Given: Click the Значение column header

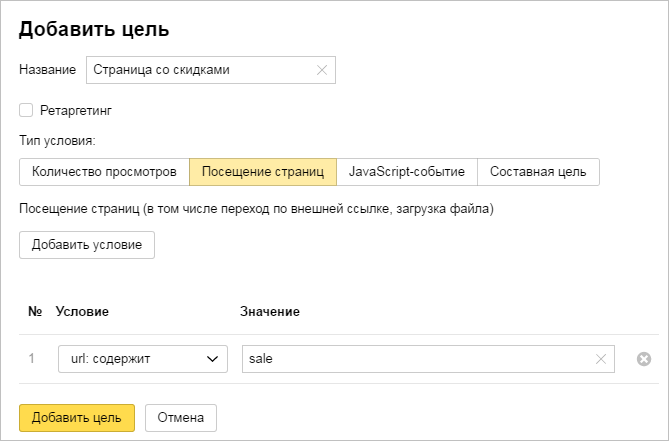Looking at the screenshot, I should coord(270,312).
